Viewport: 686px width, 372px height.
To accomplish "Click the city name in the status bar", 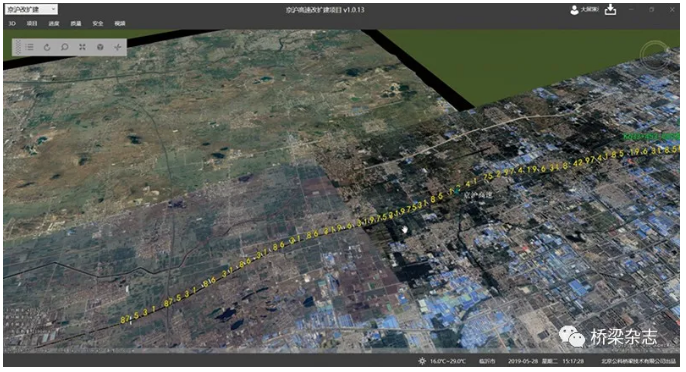I will coord(486,361).
